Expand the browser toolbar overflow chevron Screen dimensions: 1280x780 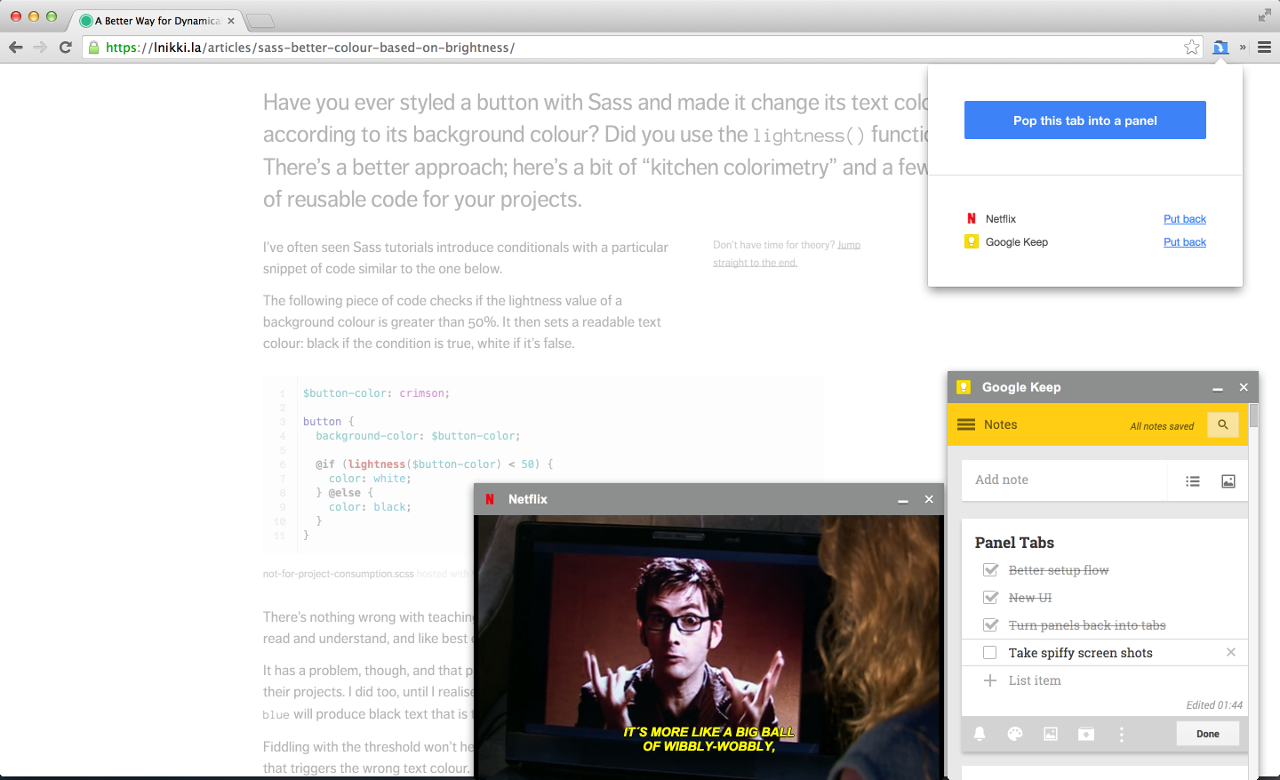1243,46
